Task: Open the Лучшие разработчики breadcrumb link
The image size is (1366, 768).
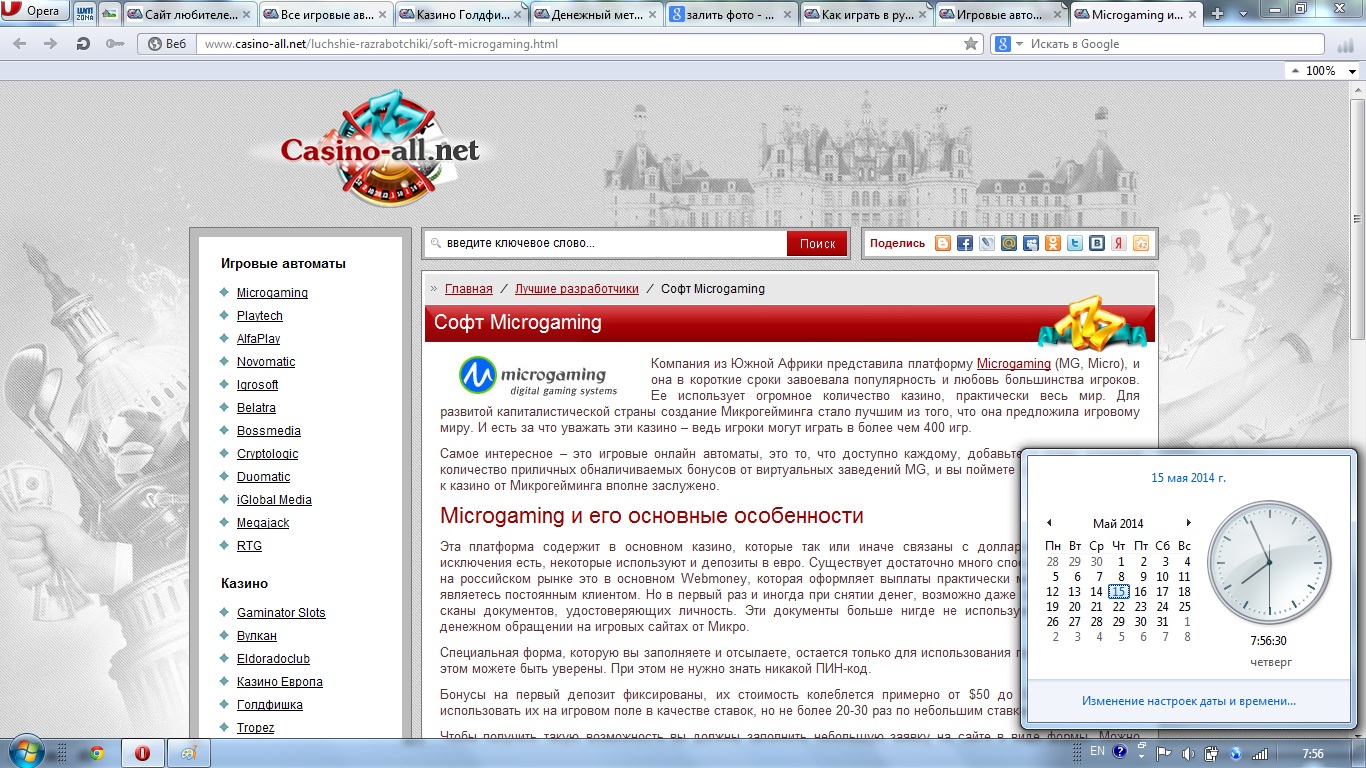Action: click(577, 289)
